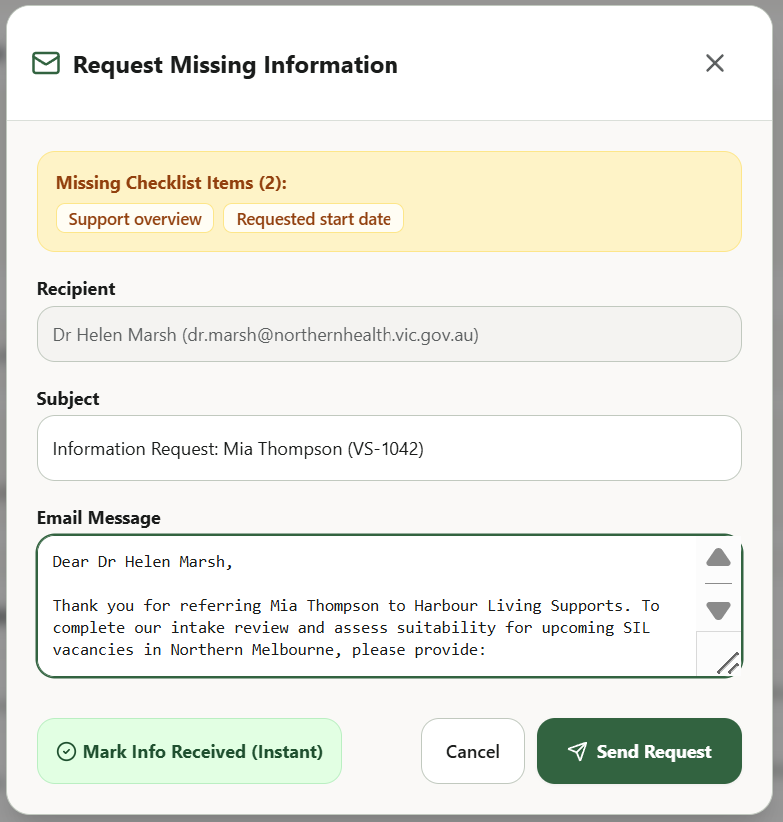
Task: Click the text area resize handle
Action: pyautogui.click(x=727, y=663)
